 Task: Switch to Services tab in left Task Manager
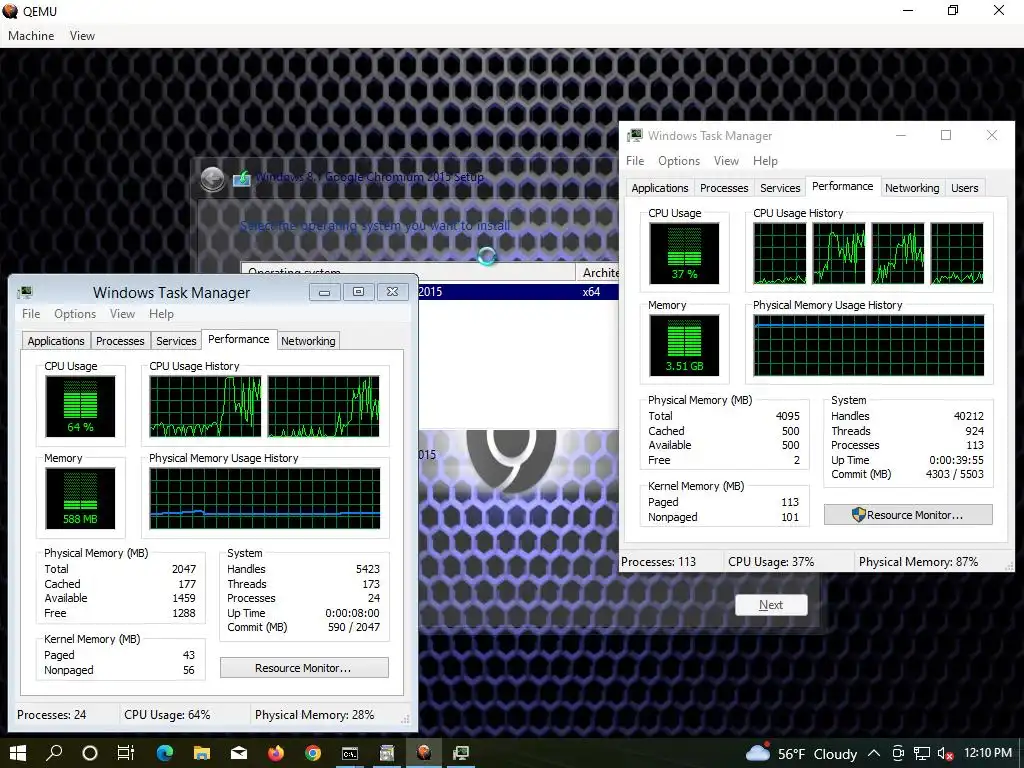176,341
